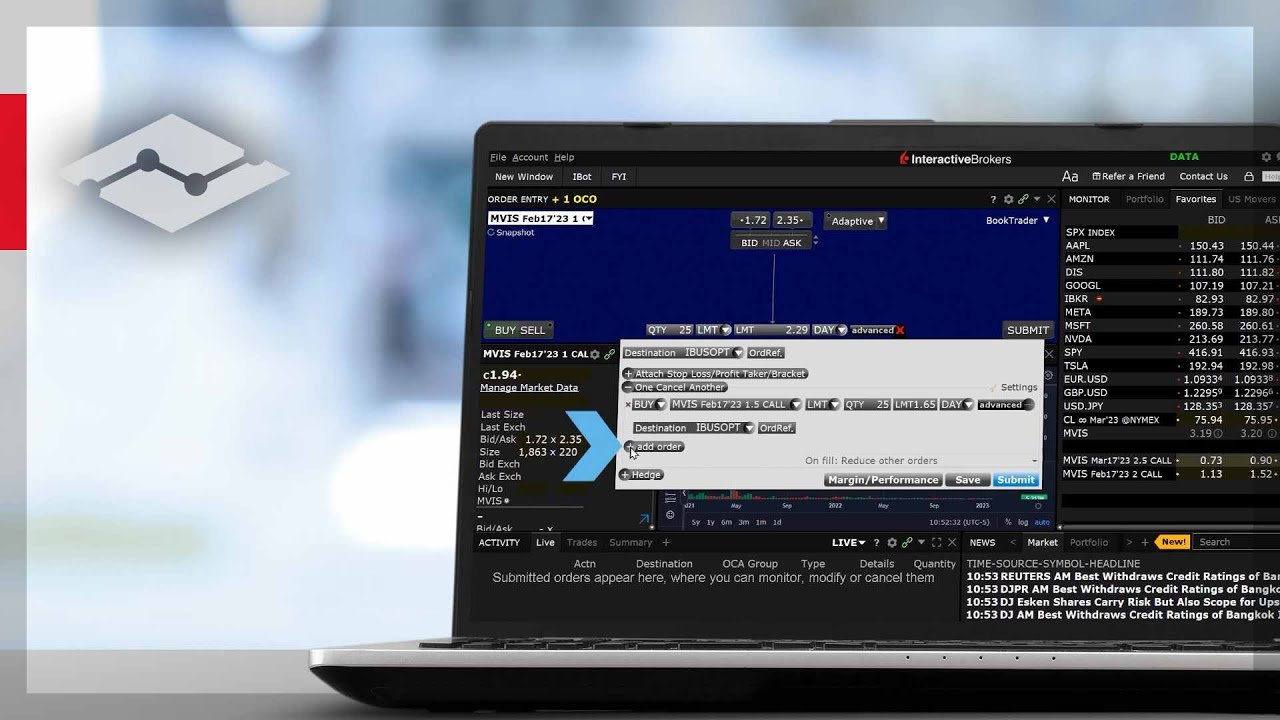Open the File menu
This screenshot has height=720, width=1280.
point(498,157)
